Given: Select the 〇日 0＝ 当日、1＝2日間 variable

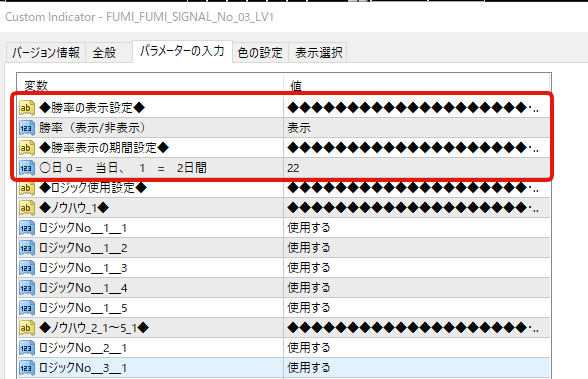Looking at the screenshot, I should tap(123, 168).
